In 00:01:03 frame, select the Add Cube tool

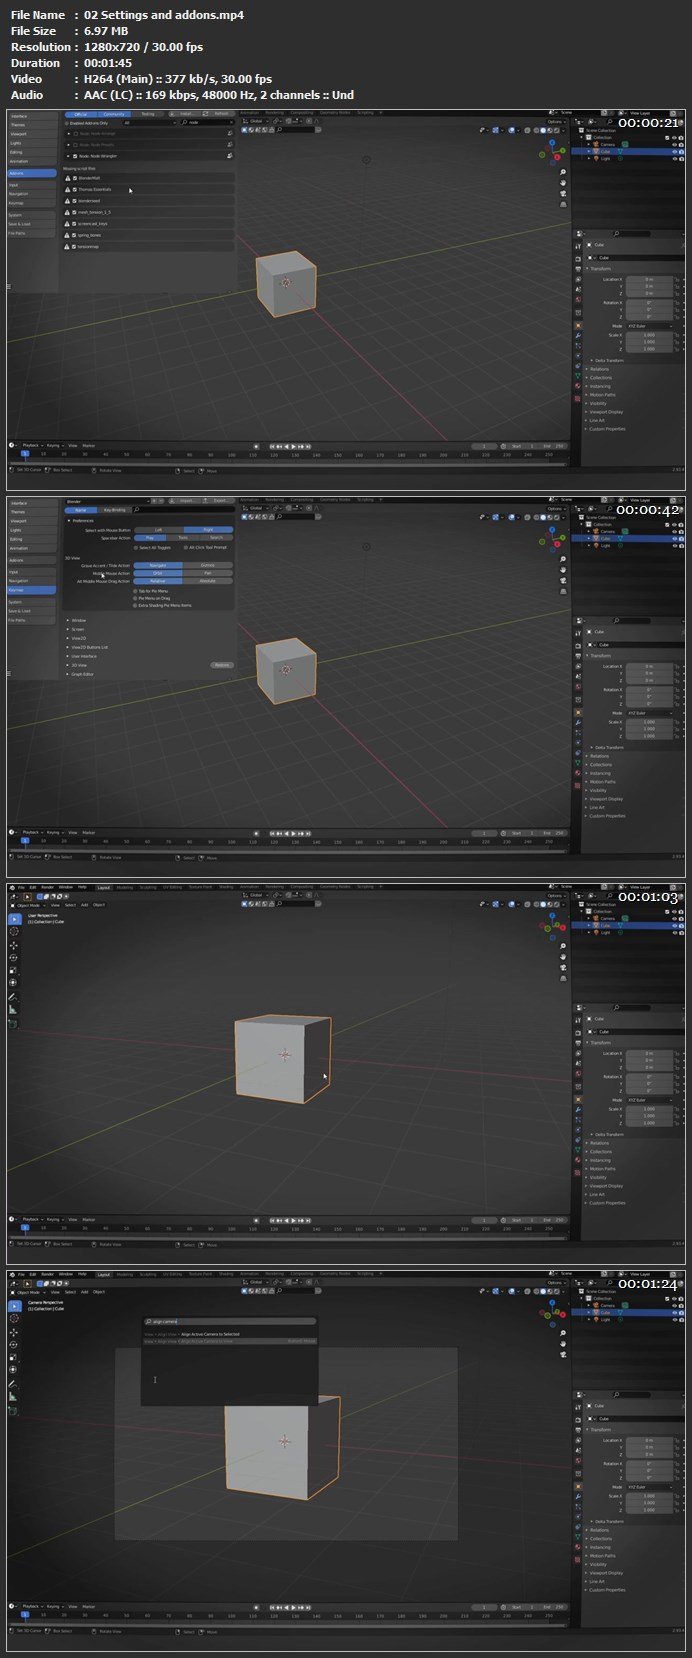point(14,1024)
